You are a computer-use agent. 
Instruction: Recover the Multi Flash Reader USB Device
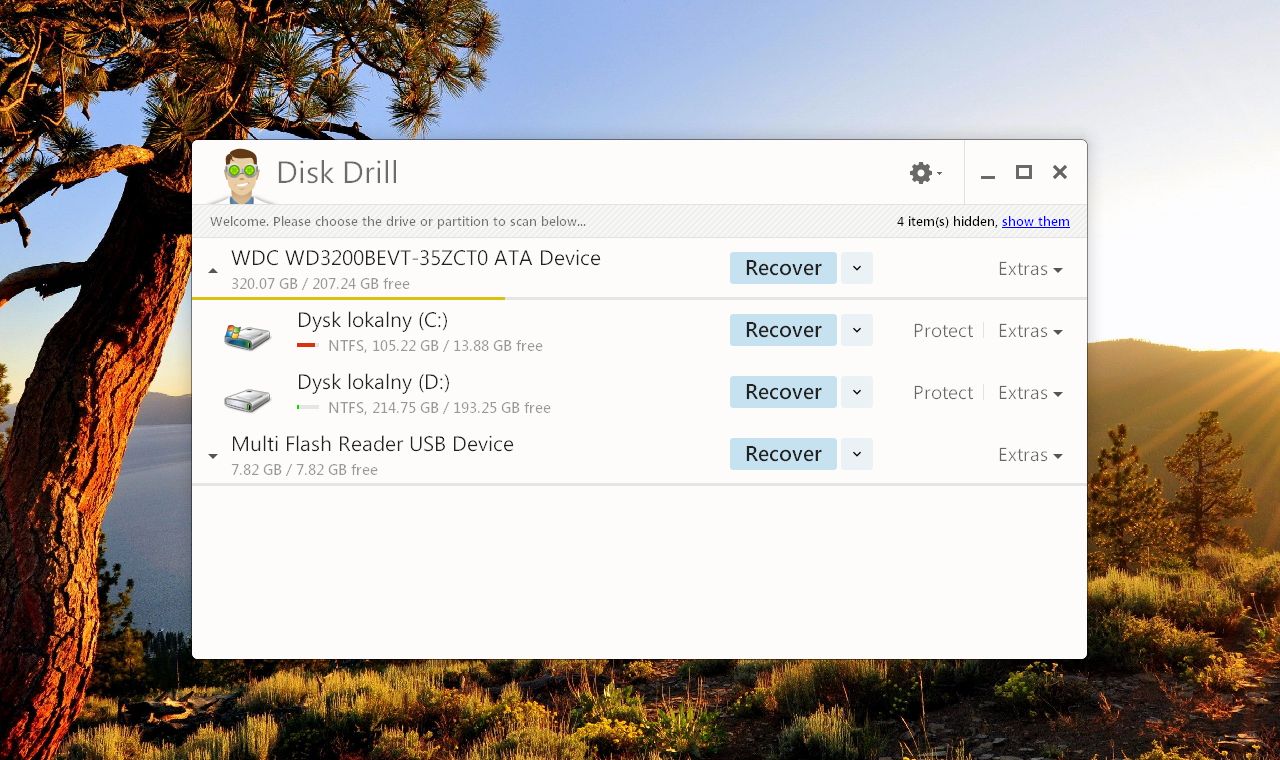click(x=783, y=454)
